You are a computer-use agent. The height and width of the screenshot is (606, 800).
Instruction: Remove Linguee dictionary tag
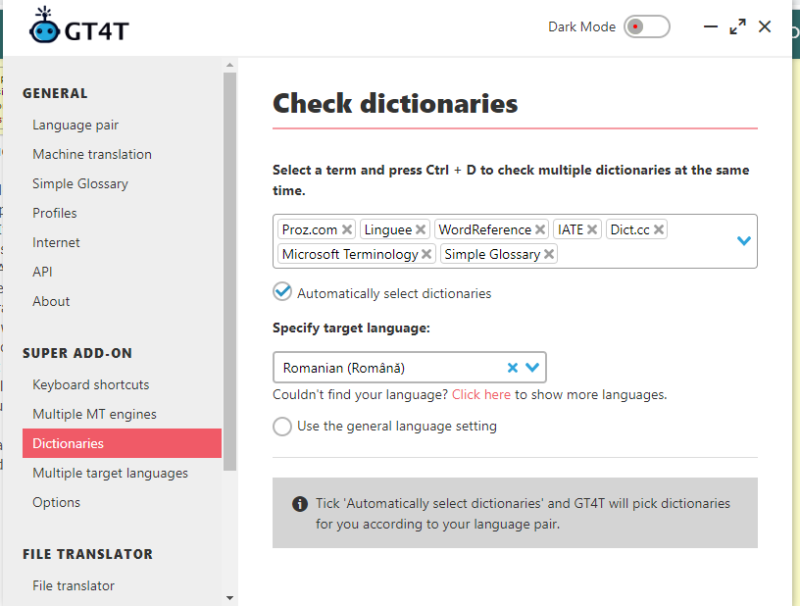pos(420,230)
